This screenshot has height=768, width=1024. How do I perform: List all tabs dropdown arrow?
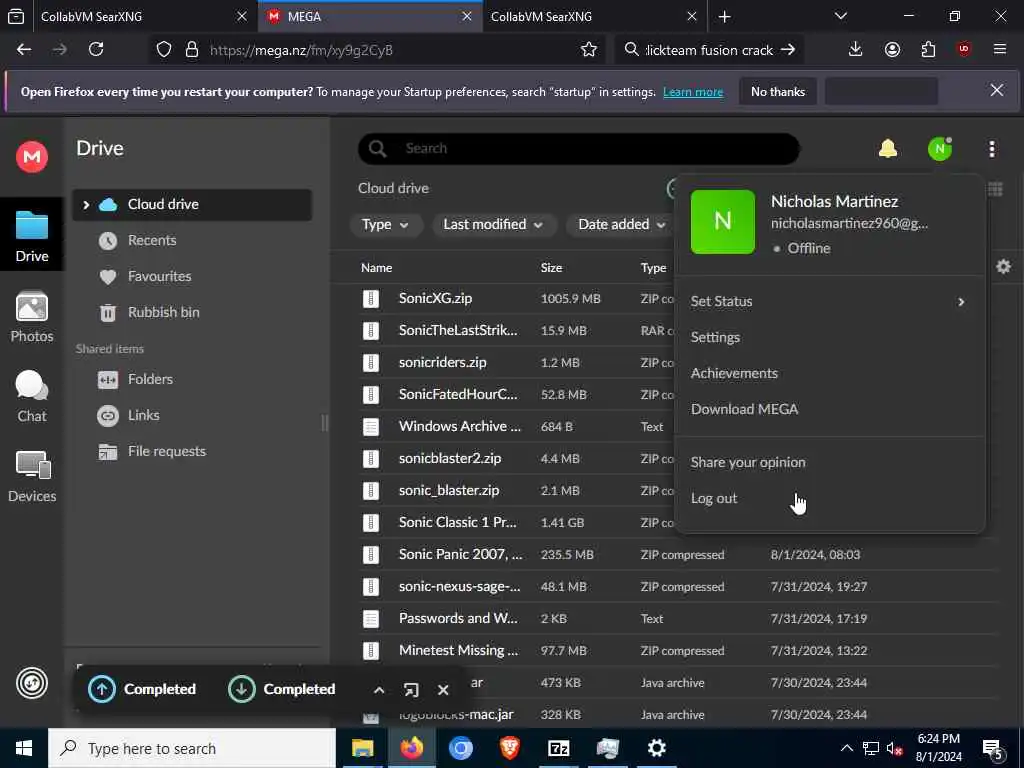840,16
